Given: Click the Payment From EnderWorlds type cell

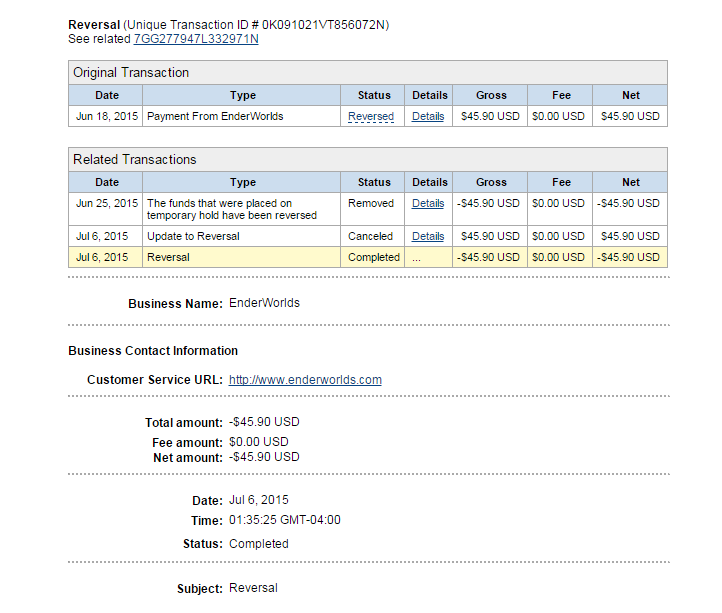Looking at the screenshot, I should pyautogui.click(x=215, y=116).
